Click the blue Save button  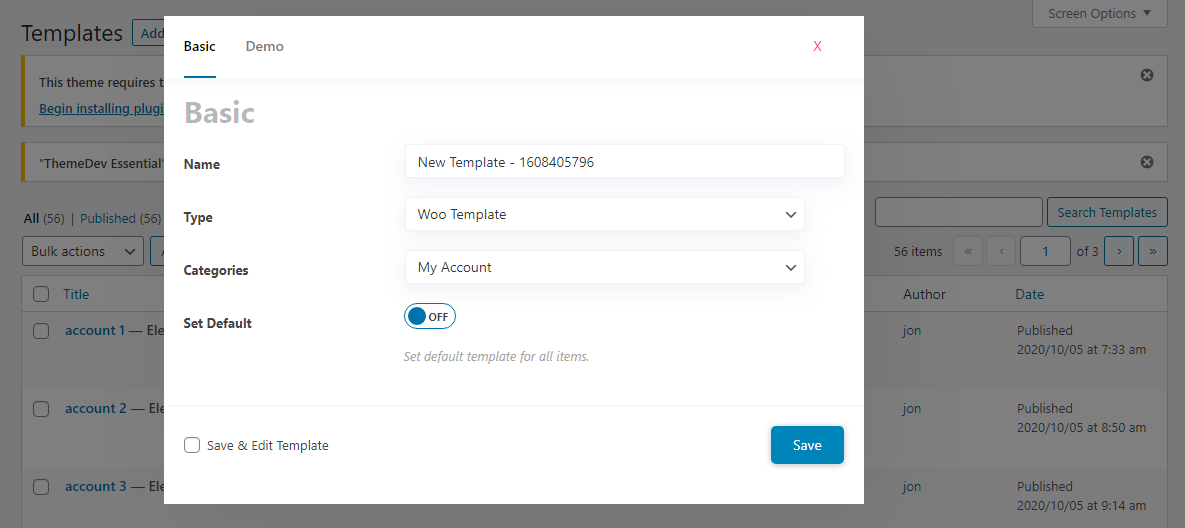tap(807, 445)
